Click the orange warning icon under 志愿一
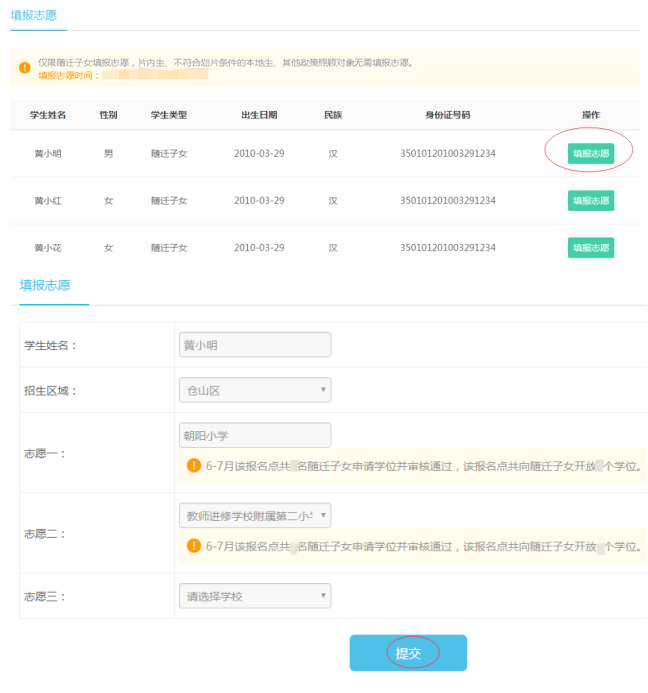Viewport: 648px width, 693px height. click(194, 465)
